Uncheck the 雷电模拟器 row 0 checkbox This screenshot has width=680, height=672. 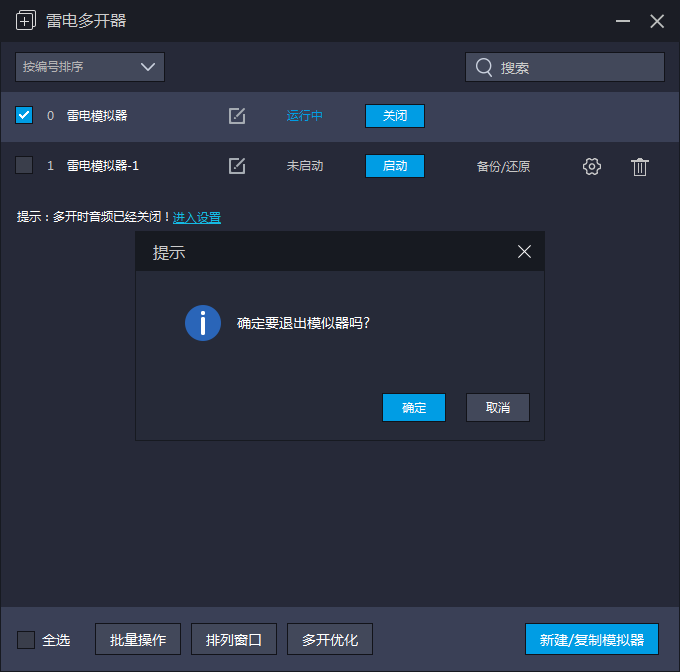pos(24,115)
